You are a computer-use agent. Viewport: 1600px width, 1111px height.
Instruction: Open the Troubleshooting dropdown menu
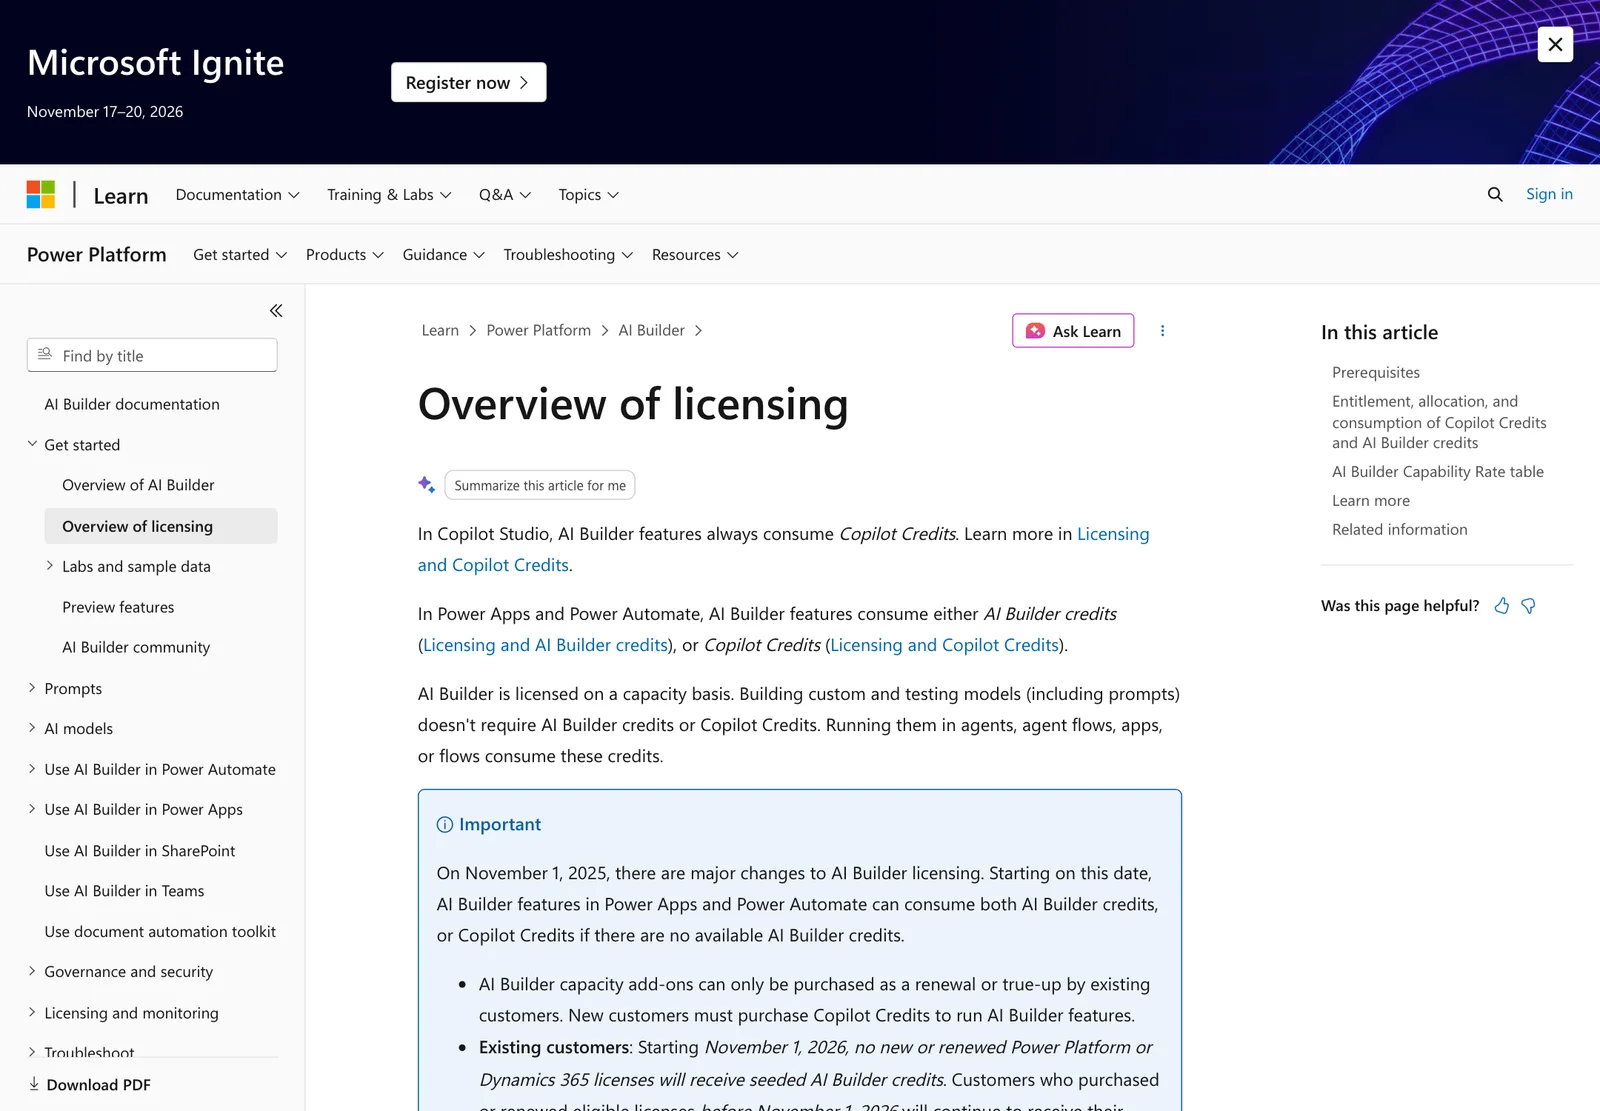(569, 255)
